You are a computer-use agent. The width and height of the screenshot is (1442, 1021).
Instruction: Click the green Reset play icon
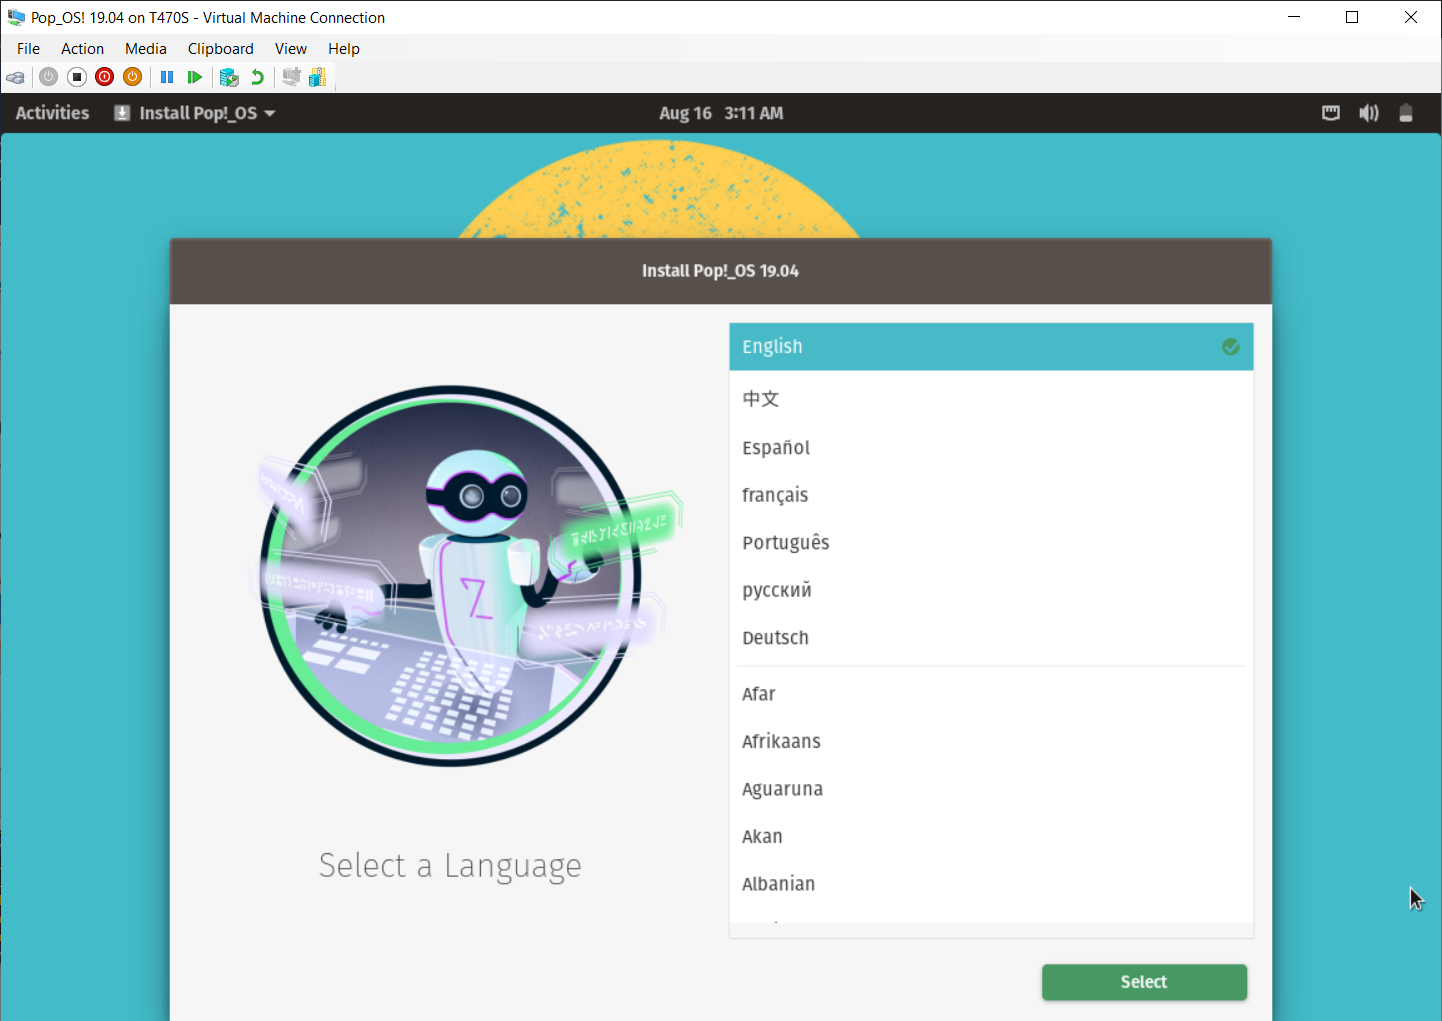coord(195,77)
